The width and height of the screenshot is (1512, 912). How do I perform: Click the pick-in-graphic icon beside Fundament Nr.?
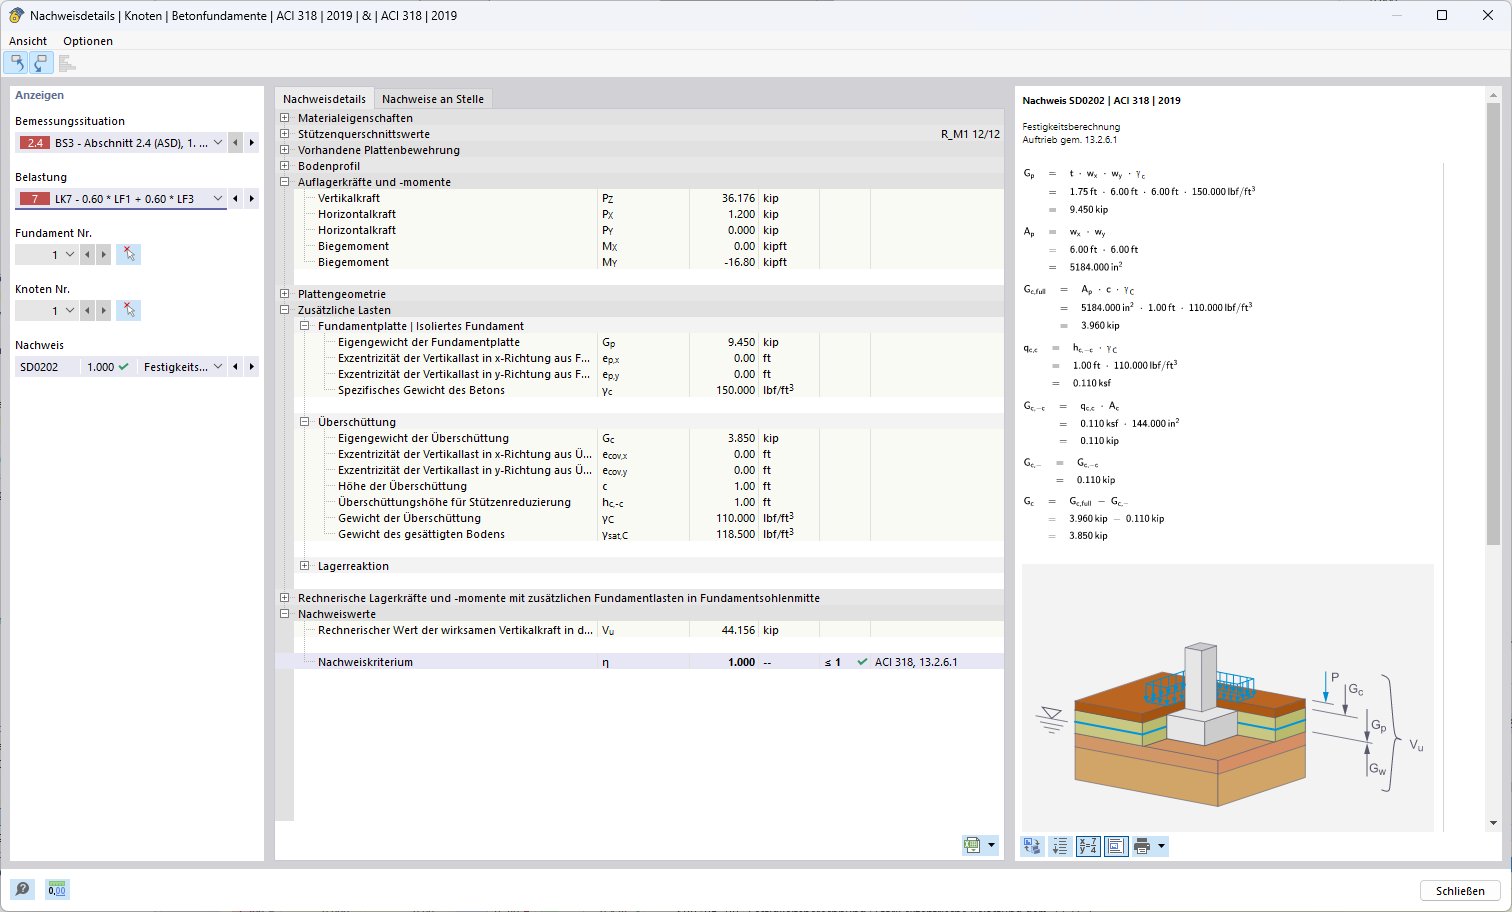point(128,254)
